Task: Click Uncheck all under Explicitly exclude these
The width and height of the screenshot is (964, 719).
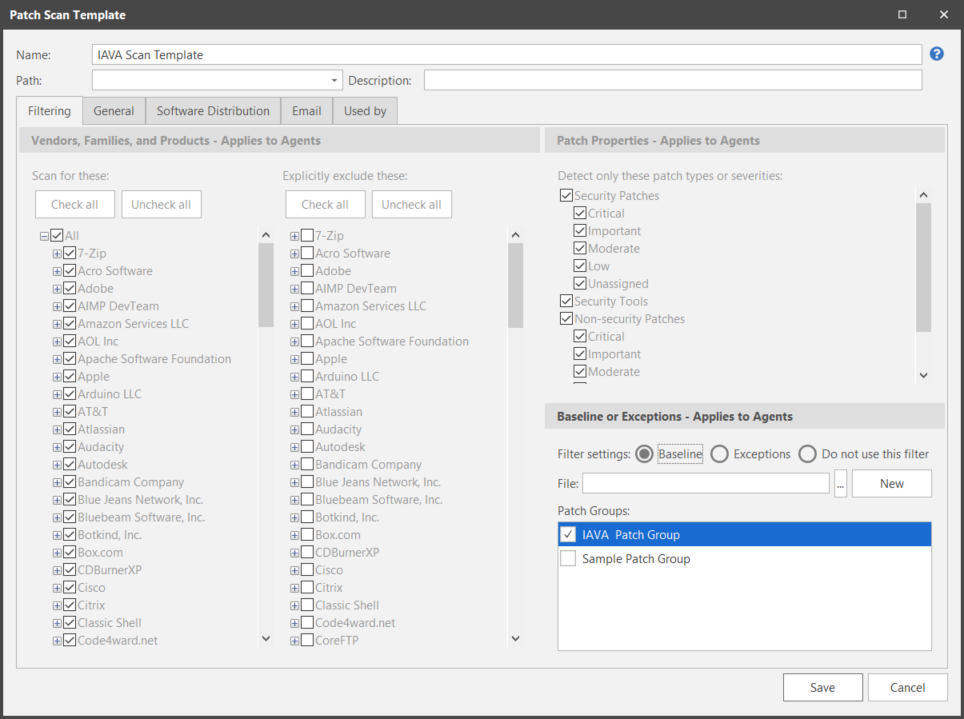Action: pyautogui.click(x=411, y=204)
